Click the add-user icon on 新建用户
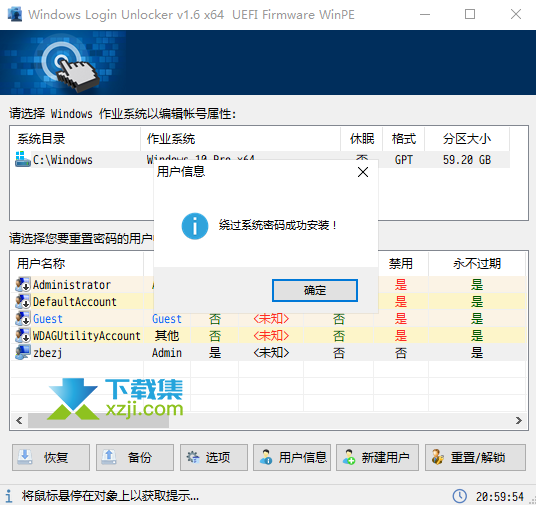Viewport: 536px width, 505px height. tap(349, 457)
